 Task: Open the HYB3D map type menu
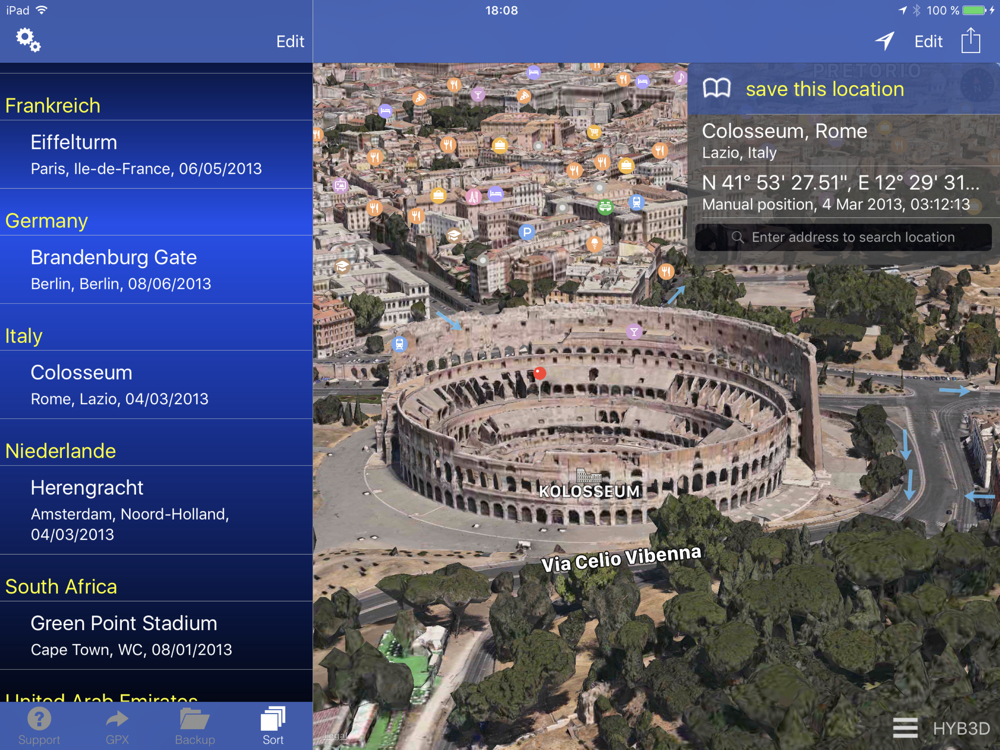point(961,728)
